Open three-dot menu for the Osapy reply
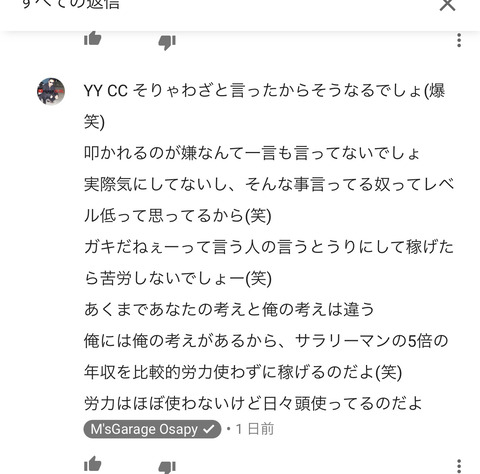This screenshot has height=474, width=480. coord(459,466)
